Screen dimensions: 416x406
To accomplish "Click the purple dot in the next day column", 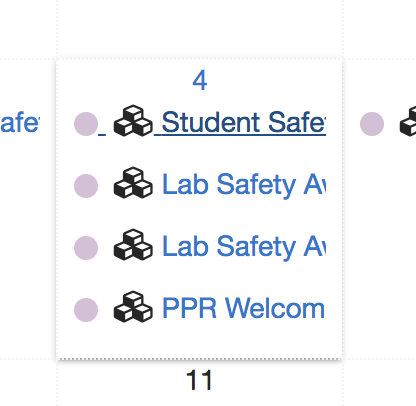I will pos(372,124).
